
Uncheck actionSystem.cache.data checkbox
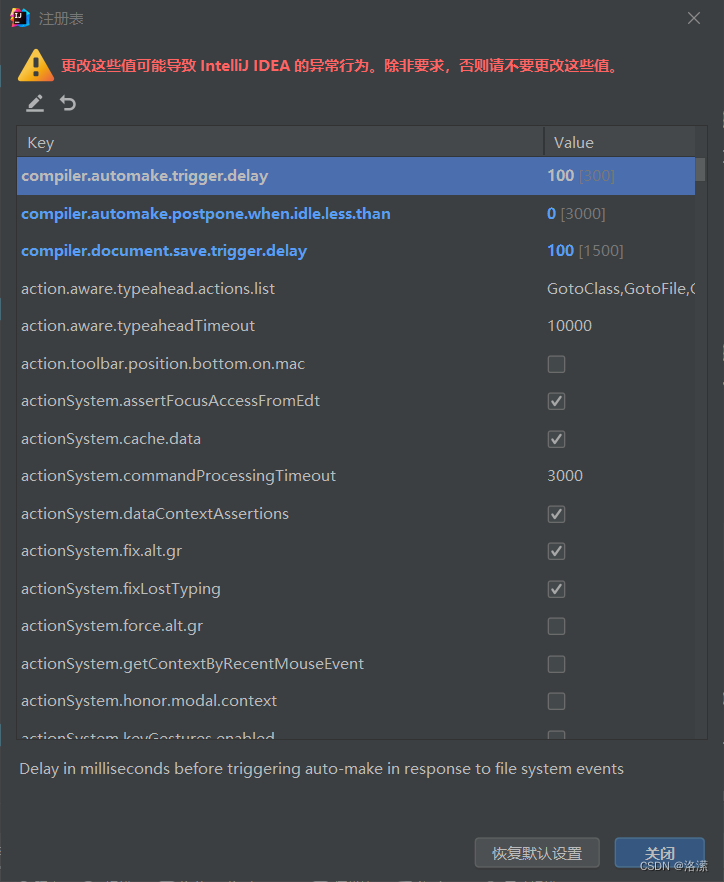click(x=556, y=439)
